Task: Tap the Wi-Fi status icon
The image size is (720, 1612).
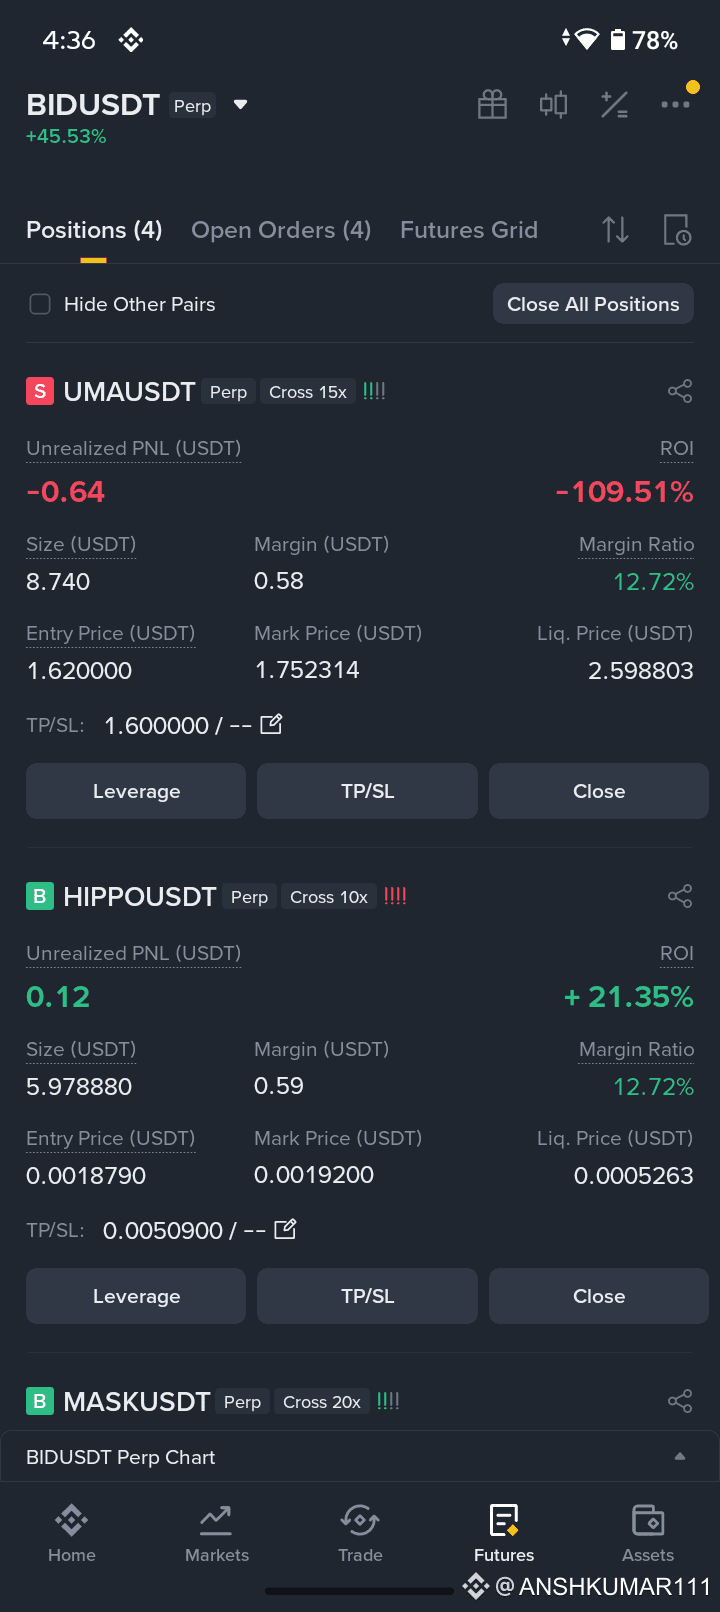Action: 586,39
